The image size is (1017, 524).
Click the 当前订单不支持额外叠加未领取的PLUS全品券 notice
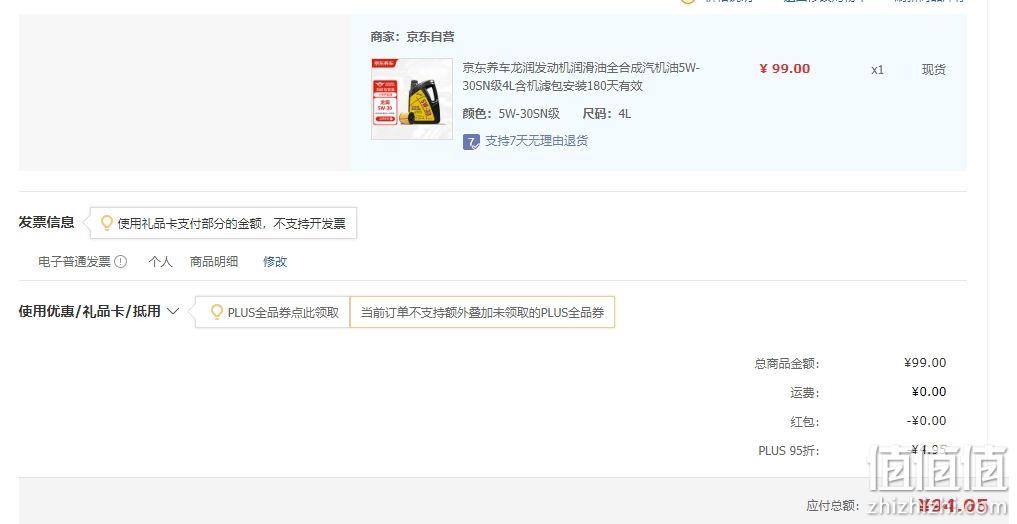[x=482, y=313]
